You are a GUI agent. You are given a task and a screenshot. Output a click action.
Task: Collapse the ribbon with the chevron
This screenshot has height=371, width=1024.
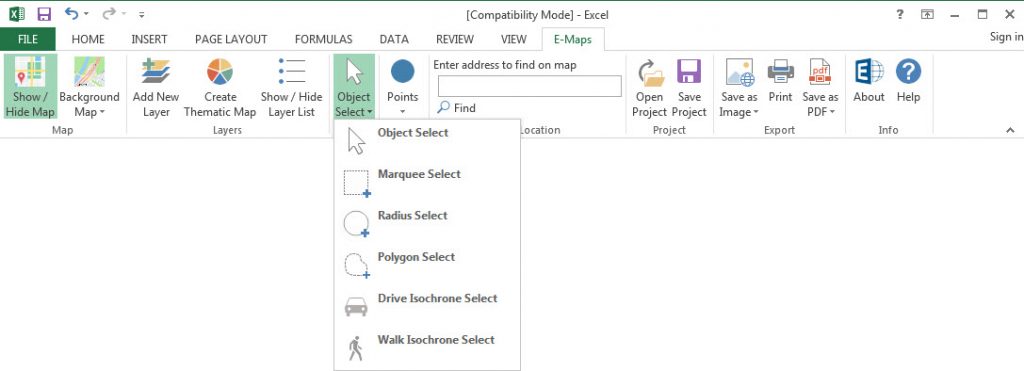[1010, 131]
